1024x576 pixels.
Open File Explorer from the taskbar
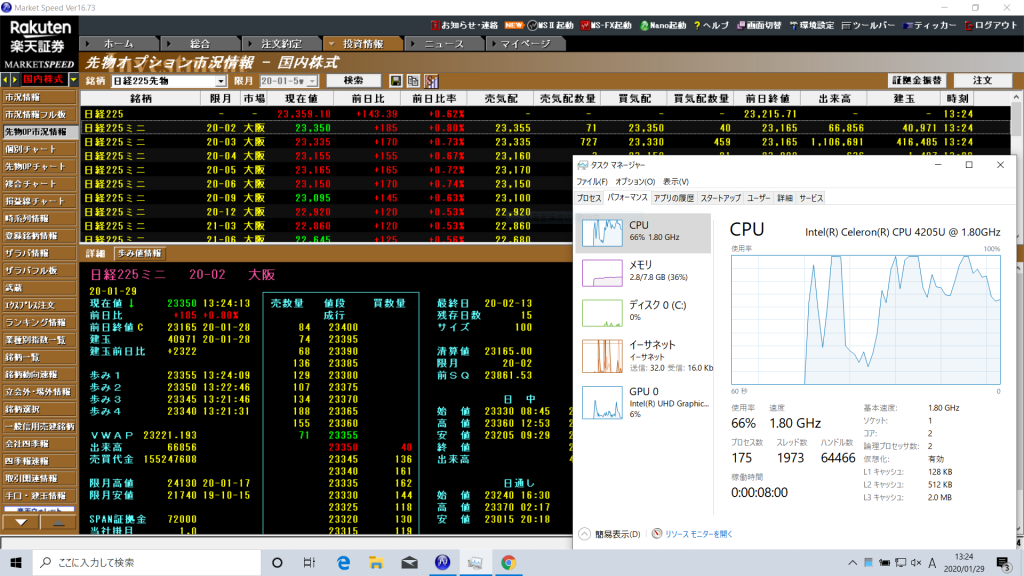click(376, 562)
